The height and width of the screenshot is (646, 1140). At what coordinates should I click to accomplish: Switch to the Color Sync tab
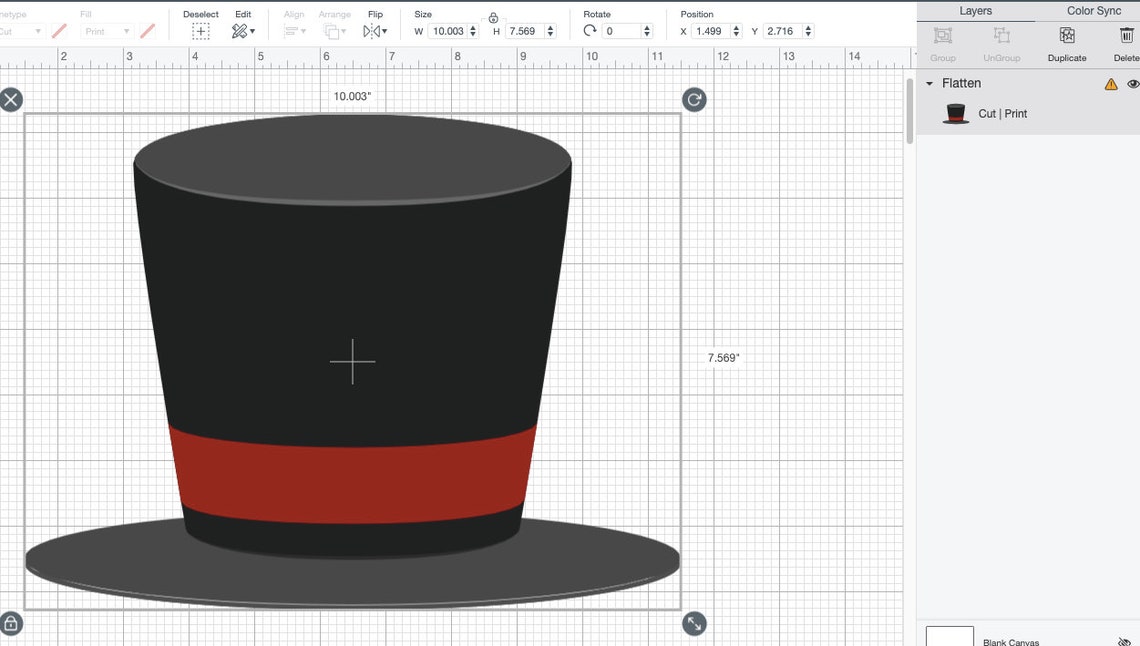coord(1093,11)
